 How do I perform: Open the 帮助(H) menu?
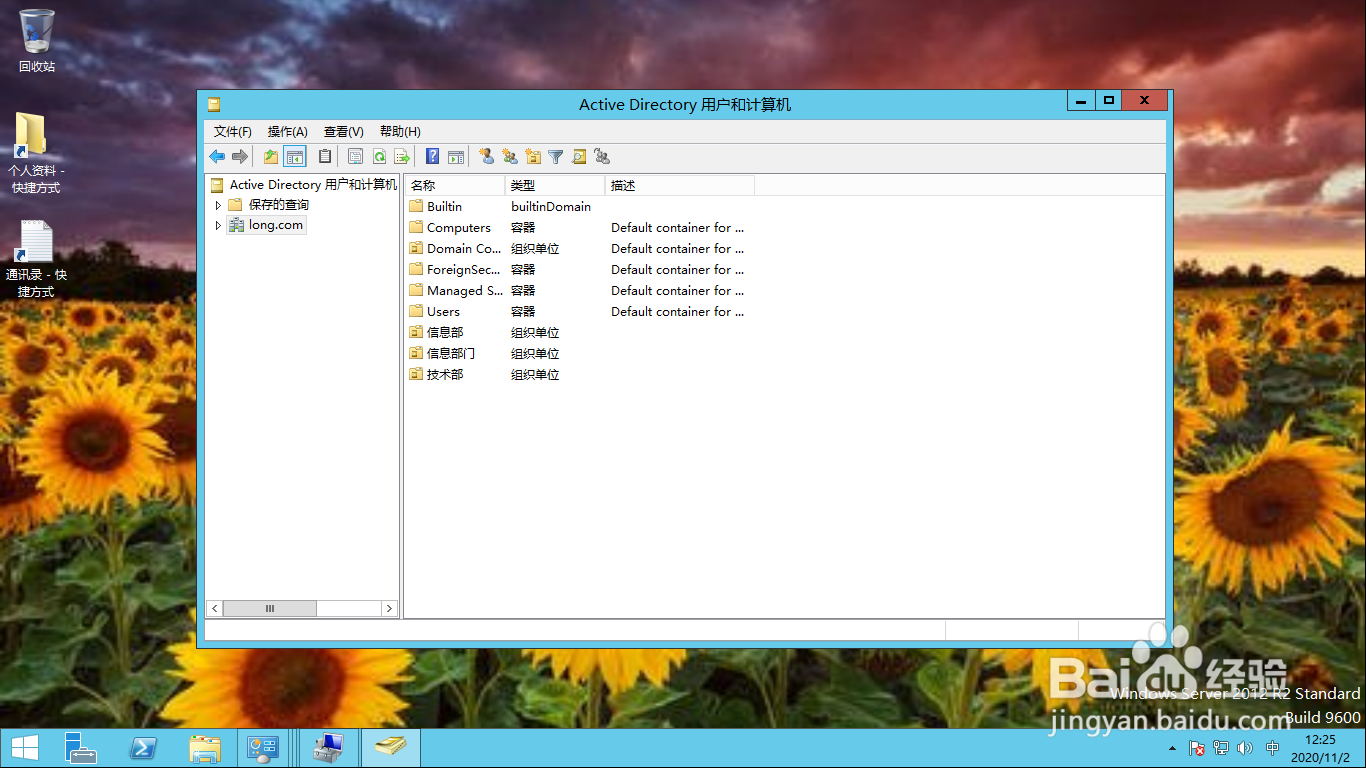click(x=400, y=132)
